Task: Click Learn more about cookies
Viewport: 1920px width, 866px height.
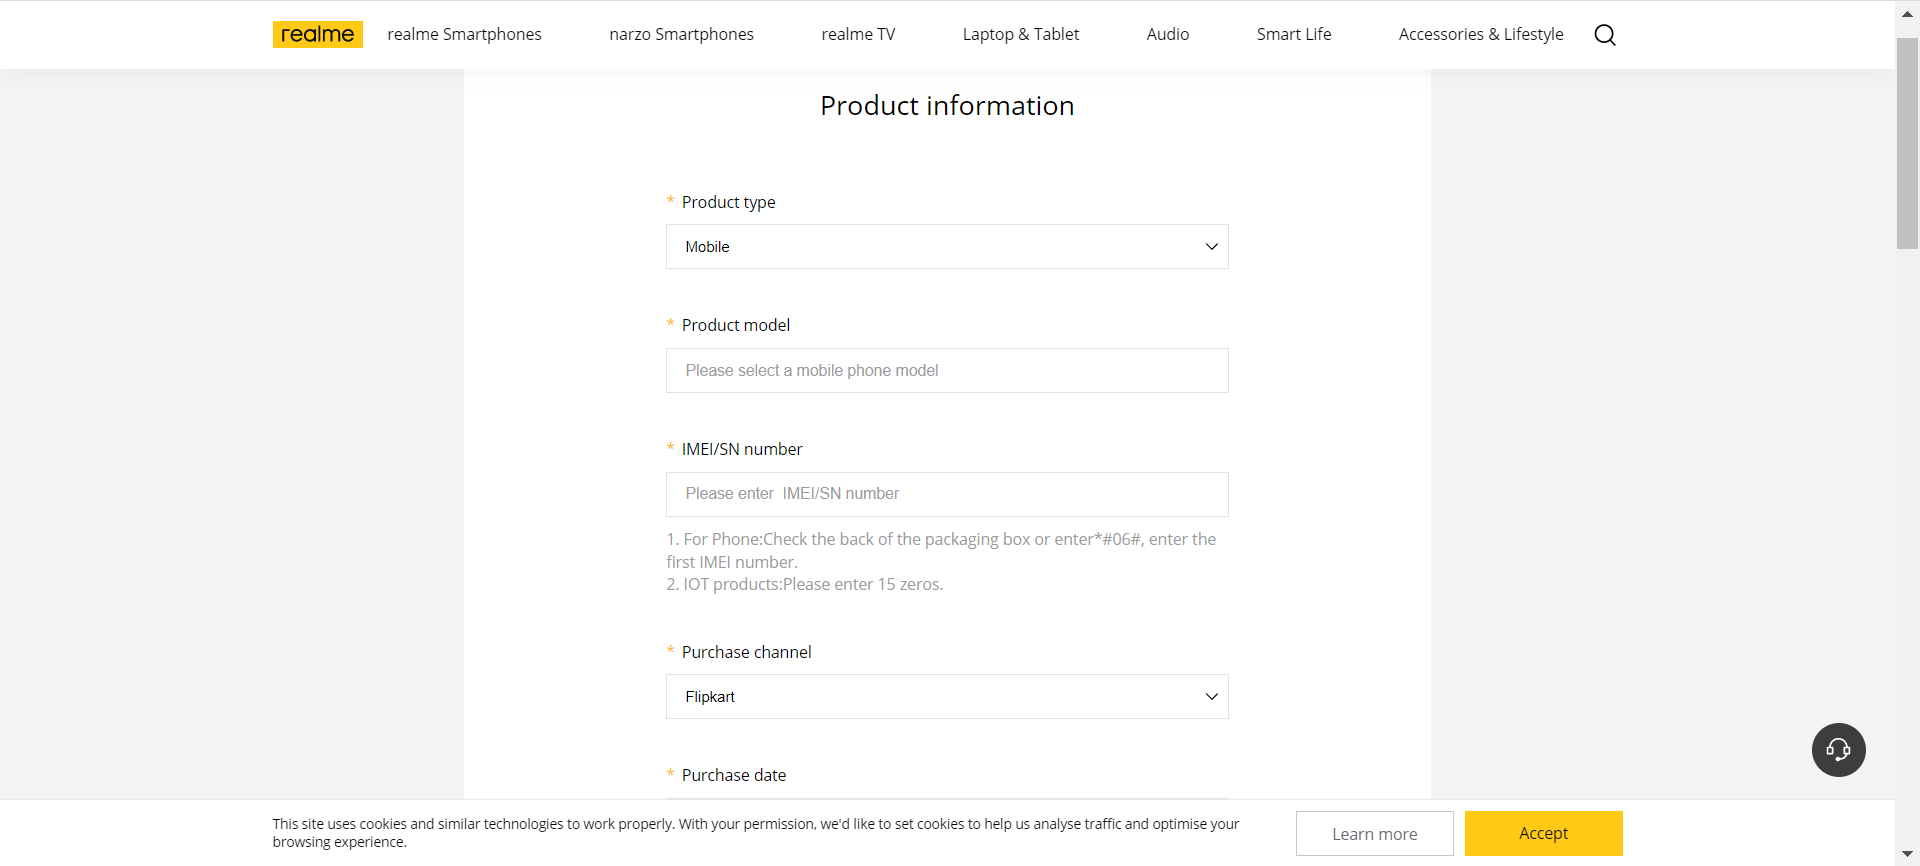Action: (1374, 833)
